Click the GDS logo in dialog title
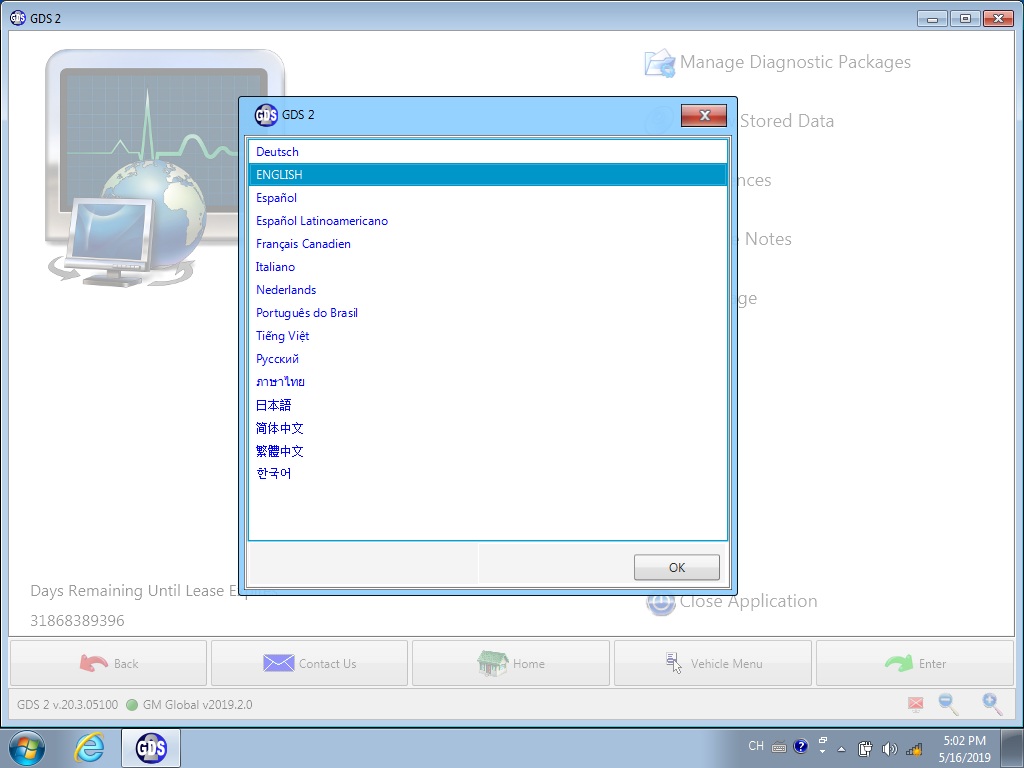1024x768 pixels. coord(266,115)
